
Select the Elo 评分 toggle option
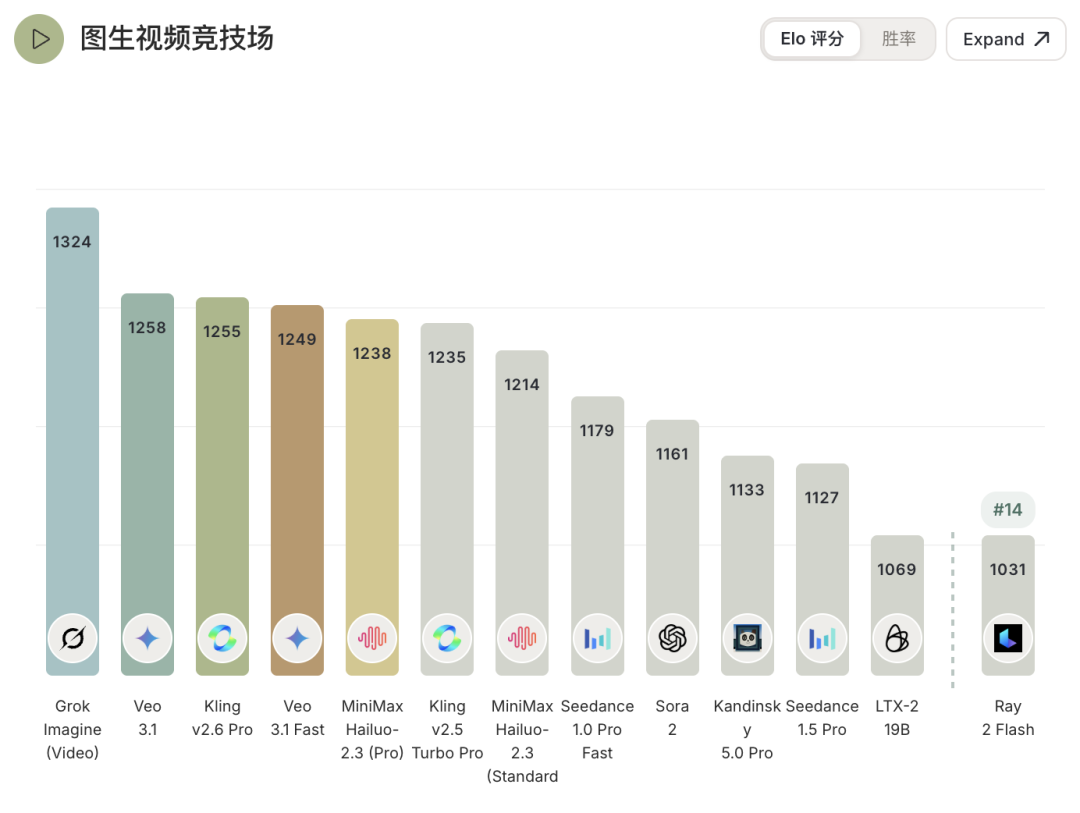[812, 39]
